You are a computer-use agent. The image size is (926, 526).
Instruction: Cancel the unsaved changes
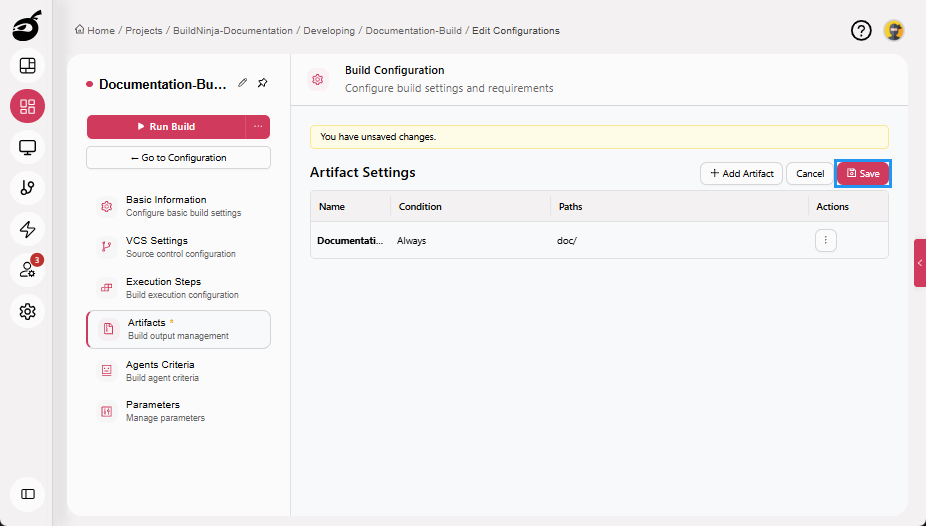(810, 173)
